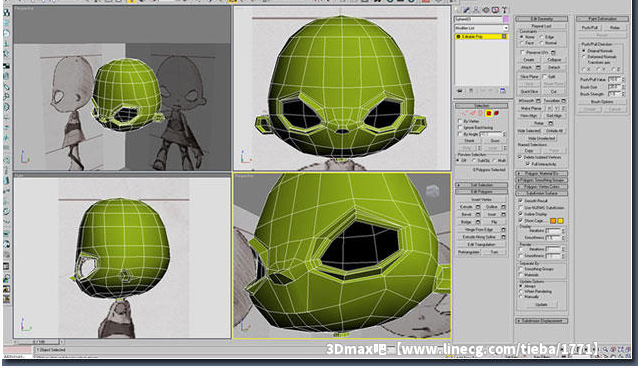Enable Preserve UVs checkbox

[522, 52]
